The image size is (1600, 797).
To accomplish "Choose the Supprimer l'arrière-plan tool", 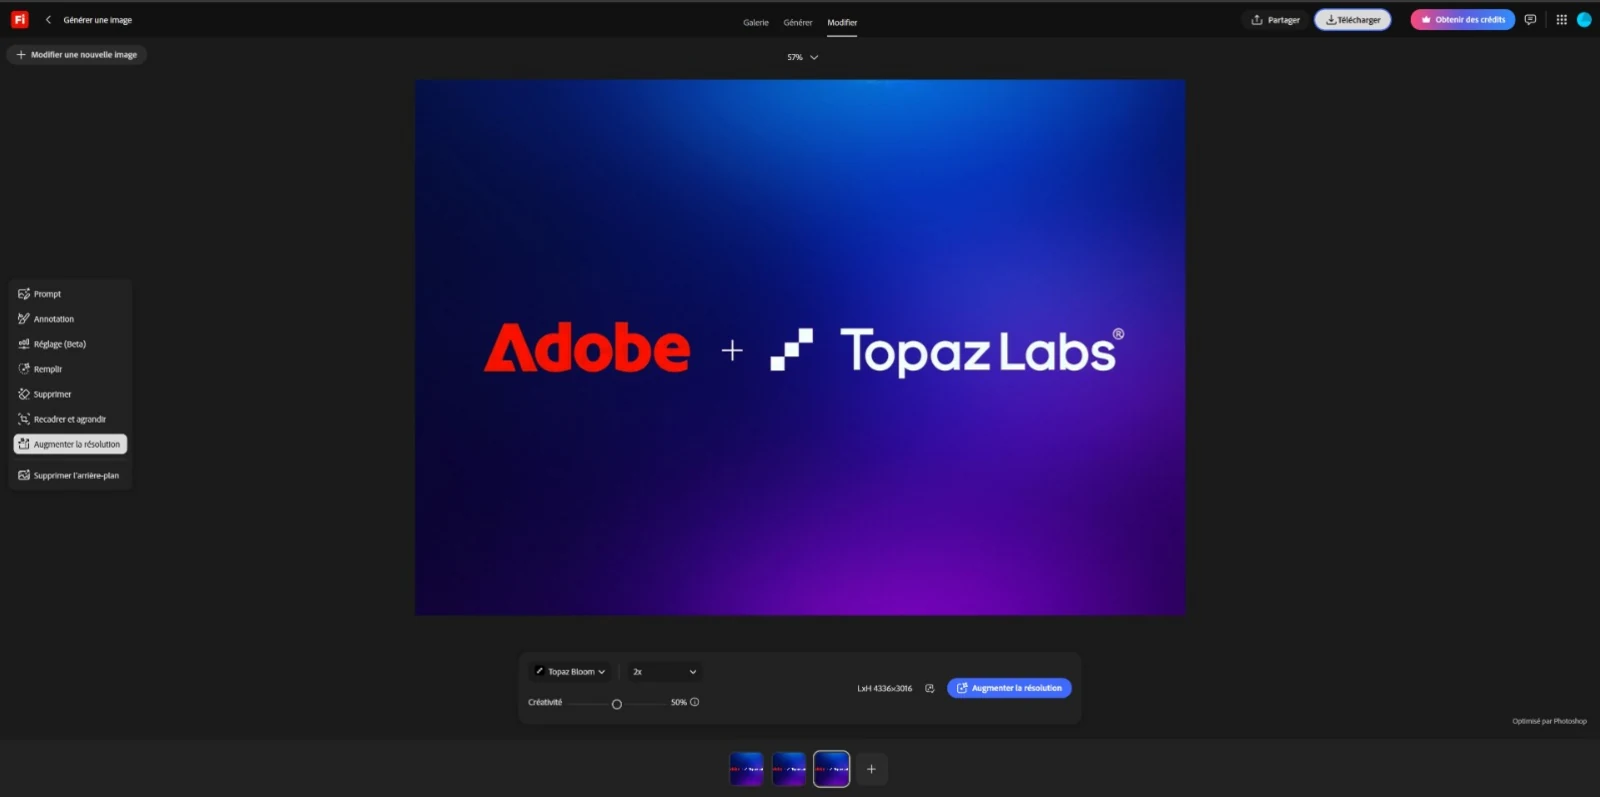I will 70,475.
